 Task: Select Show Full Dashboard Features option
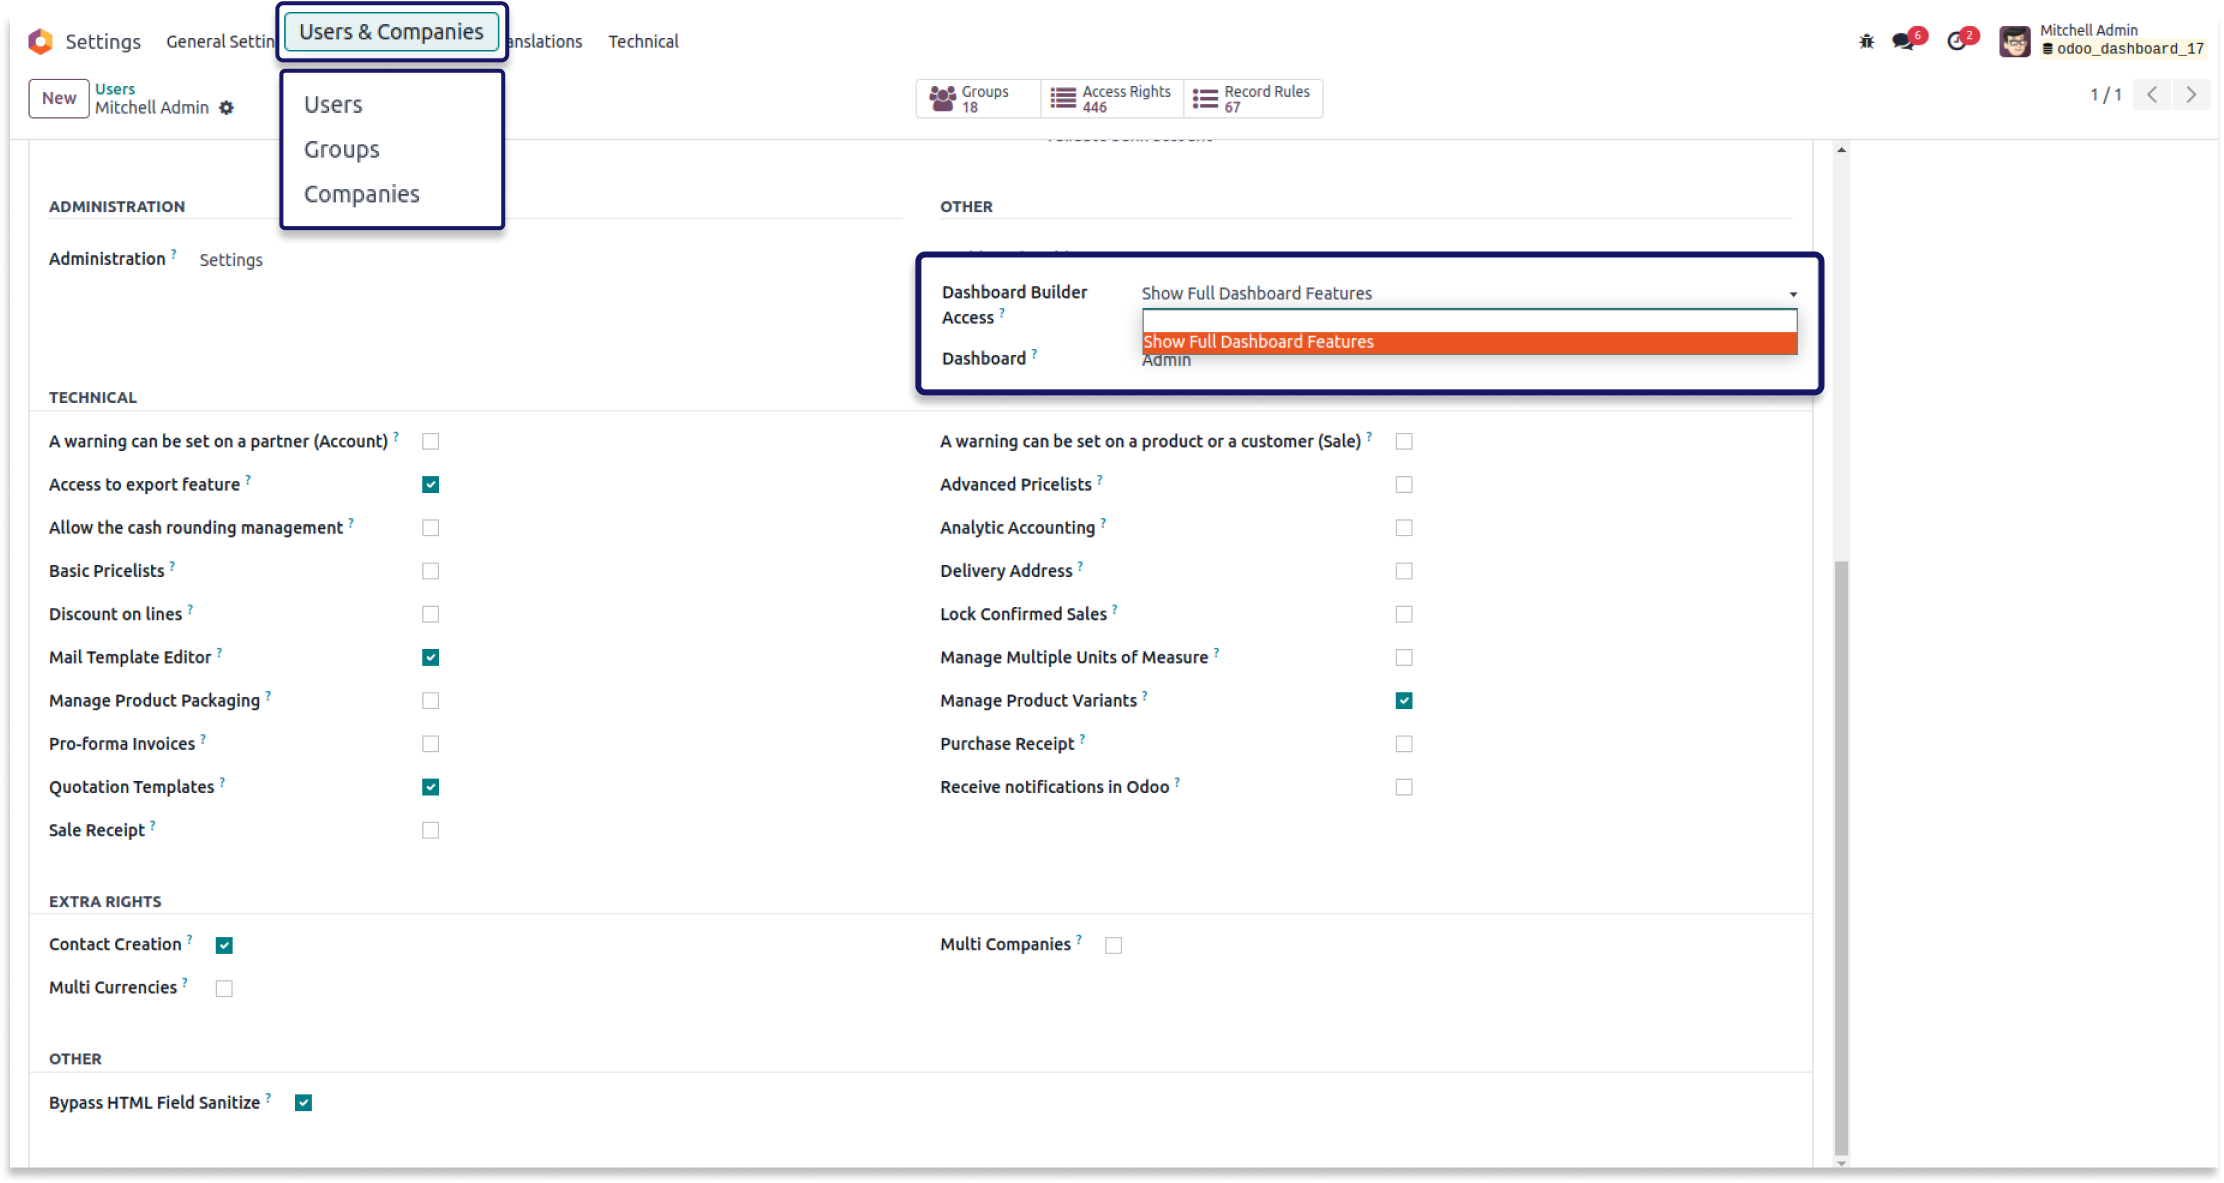coord(1259,341)
